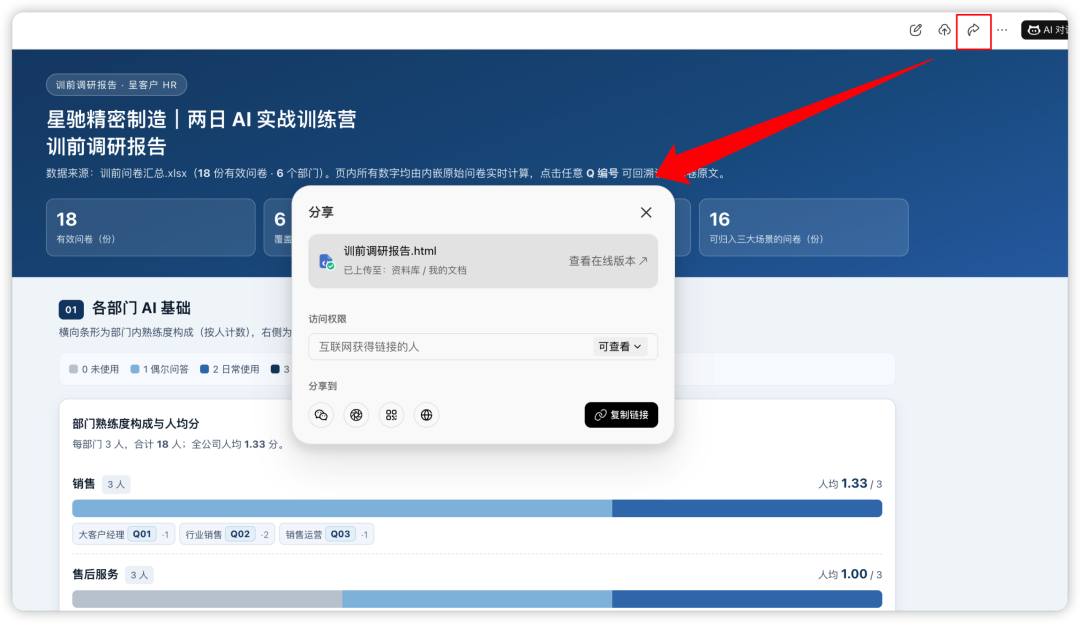Viewport: 1080px width, 623px height.
Task: Click the 大客户经理 Q01 tag
Action: (123, 534)
